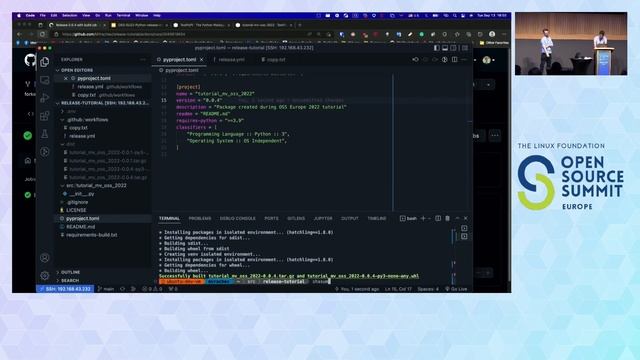Open the Remote Explorer icon in the activity bar
Screen dimensions: 640x360
click(44, 80)
